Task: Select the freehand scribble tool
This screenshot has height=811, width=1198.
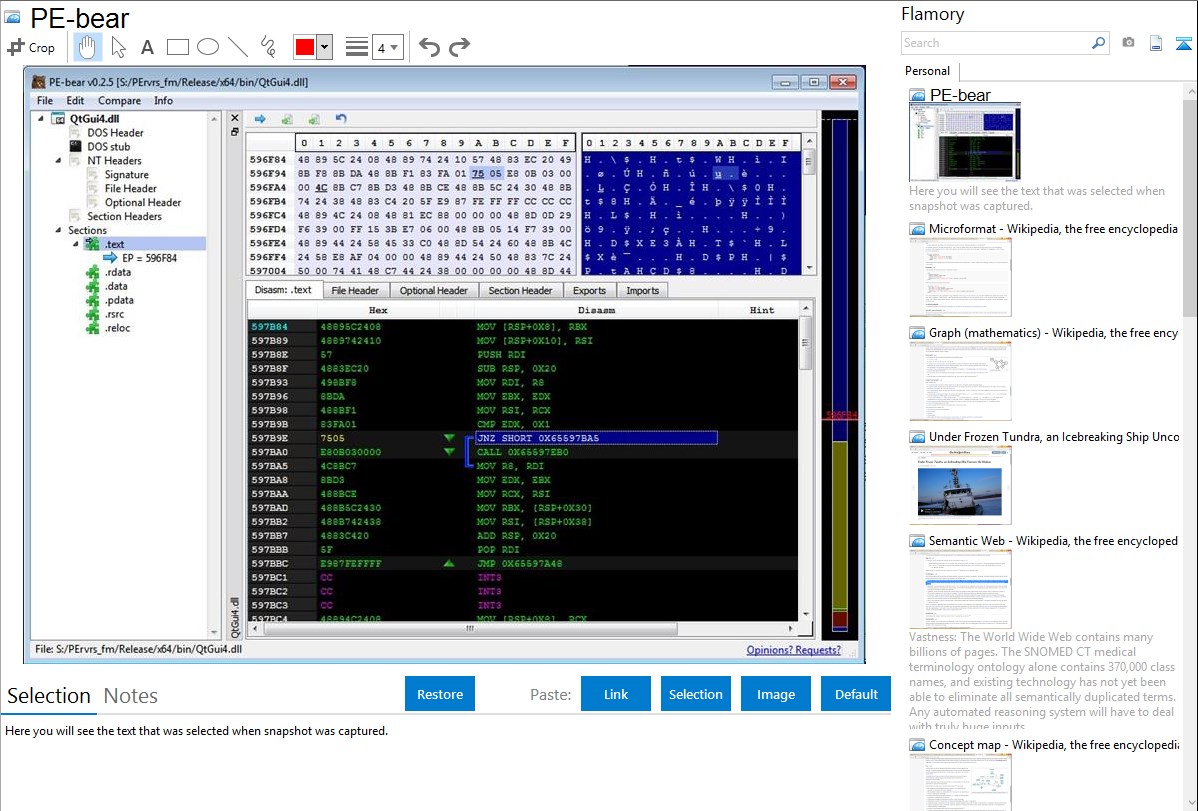Action: click(x=268, y=47)
